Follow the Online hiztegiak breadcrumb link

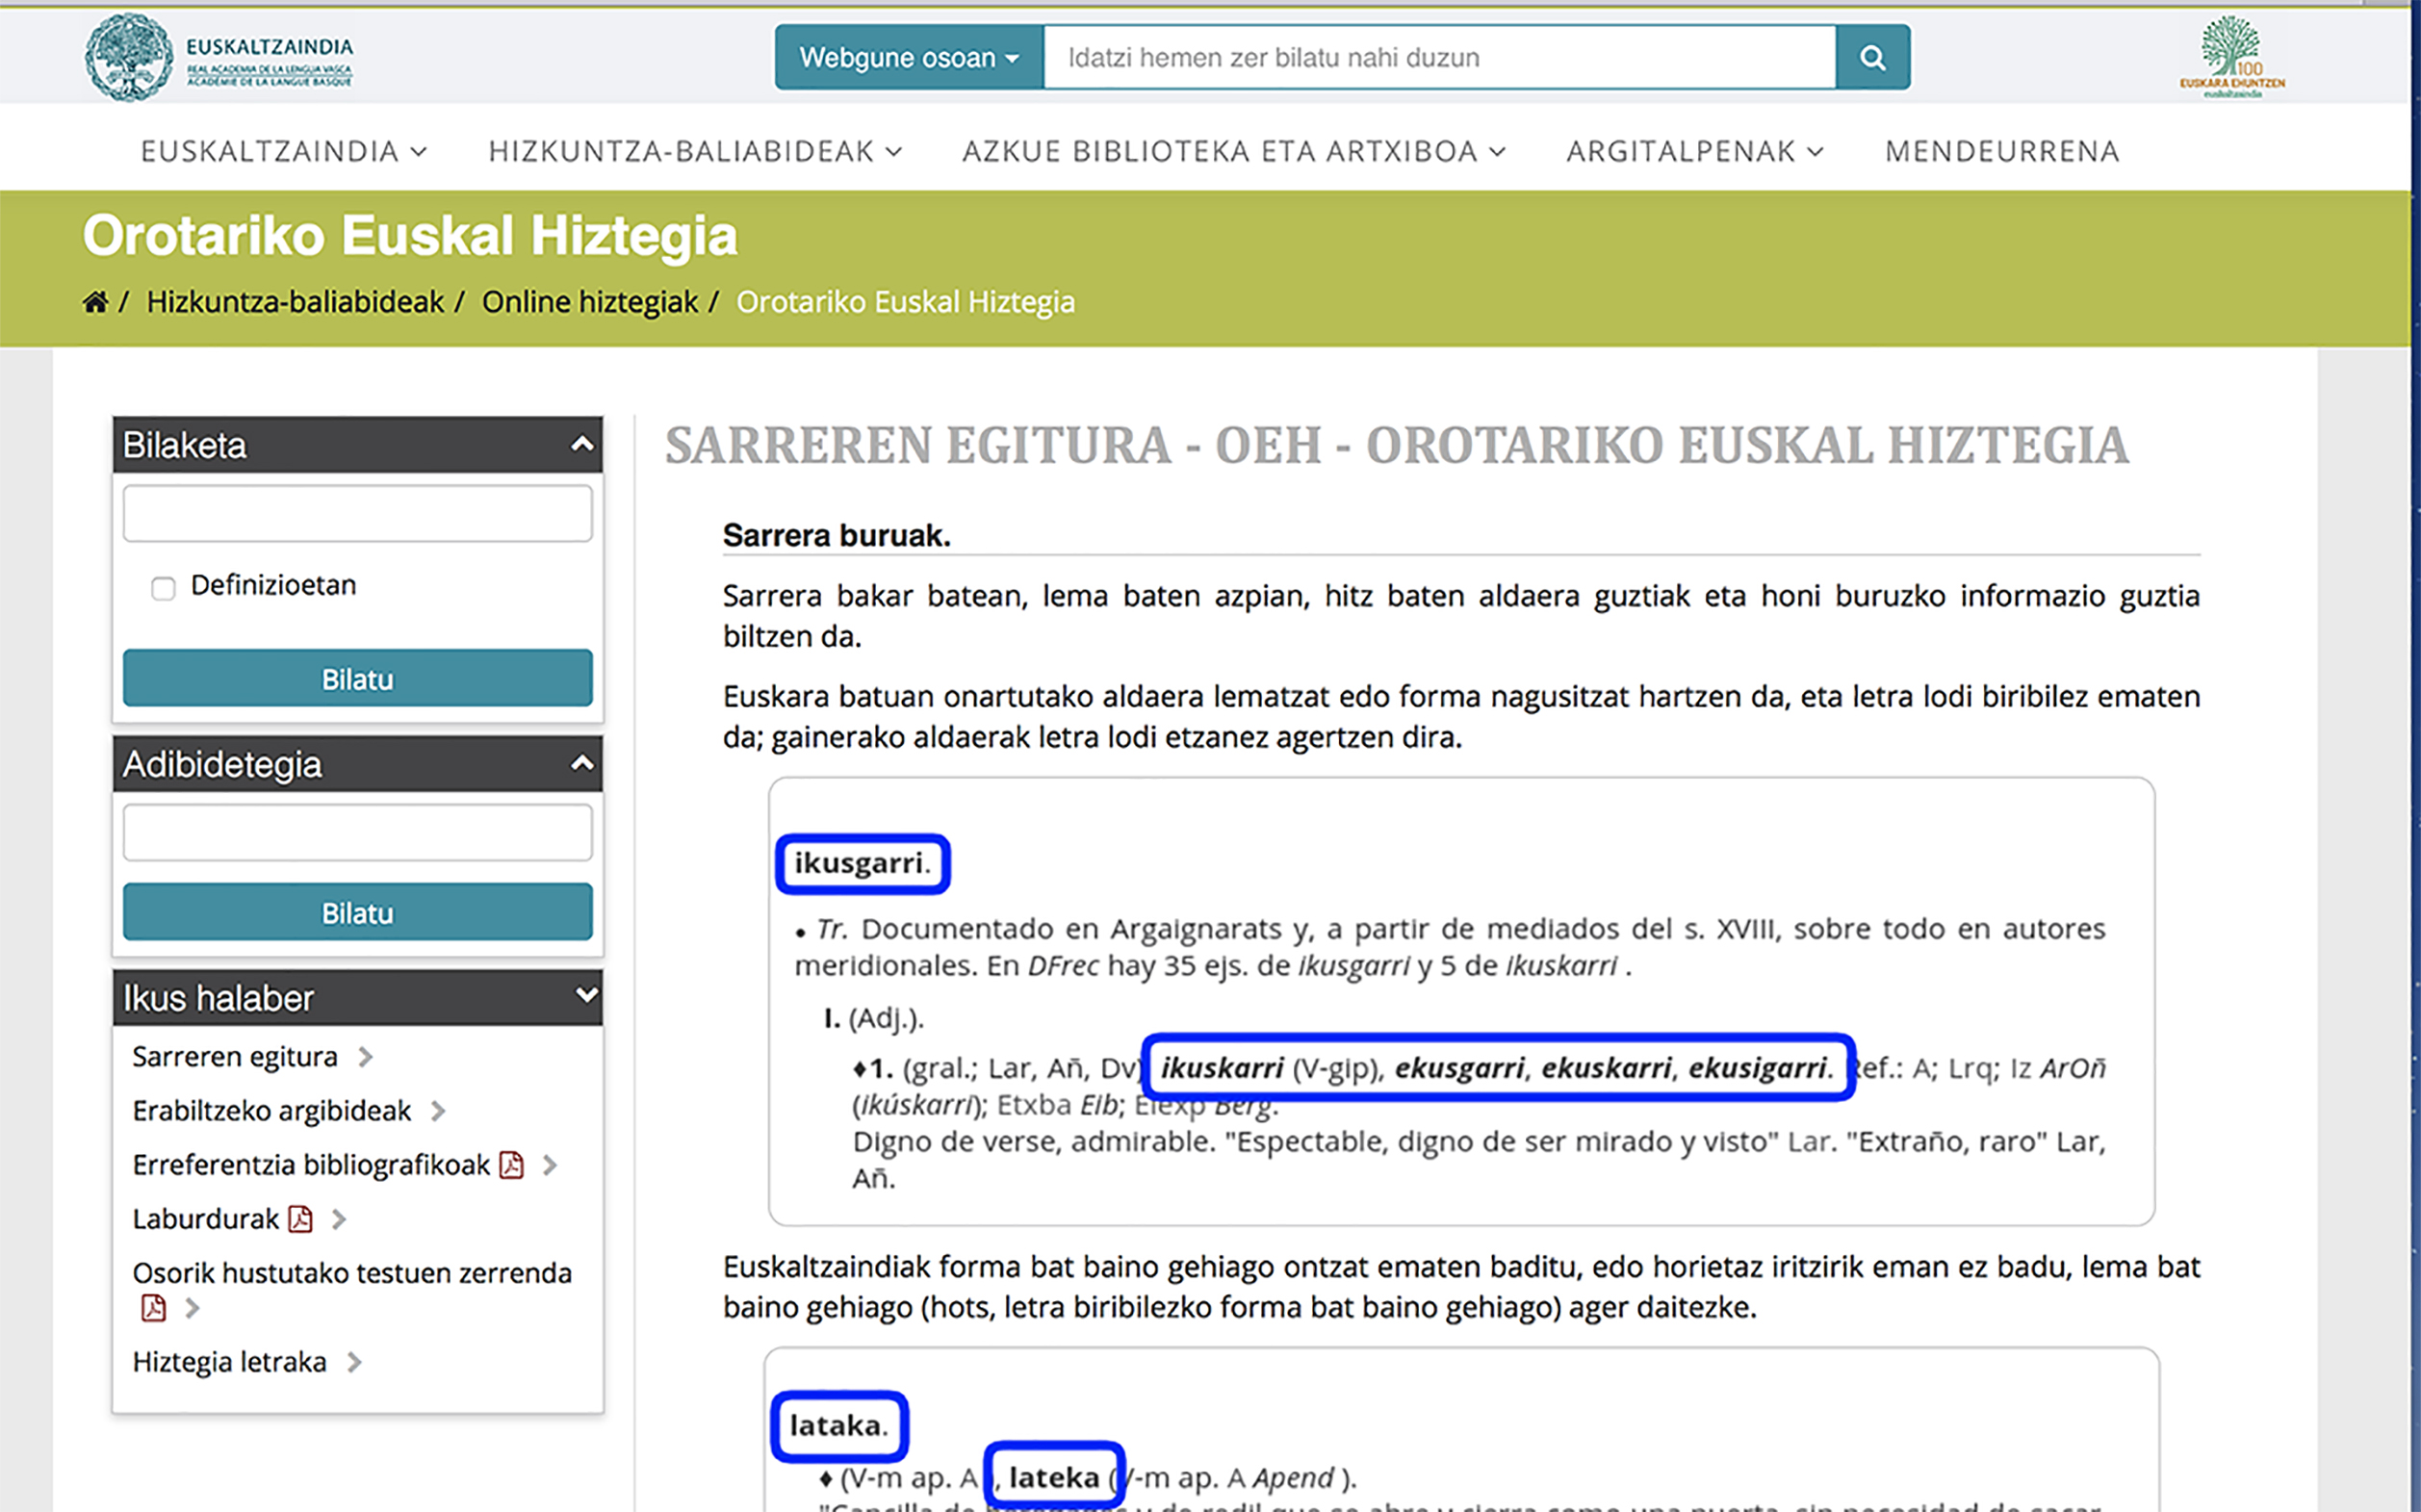(x=589, y=302)
